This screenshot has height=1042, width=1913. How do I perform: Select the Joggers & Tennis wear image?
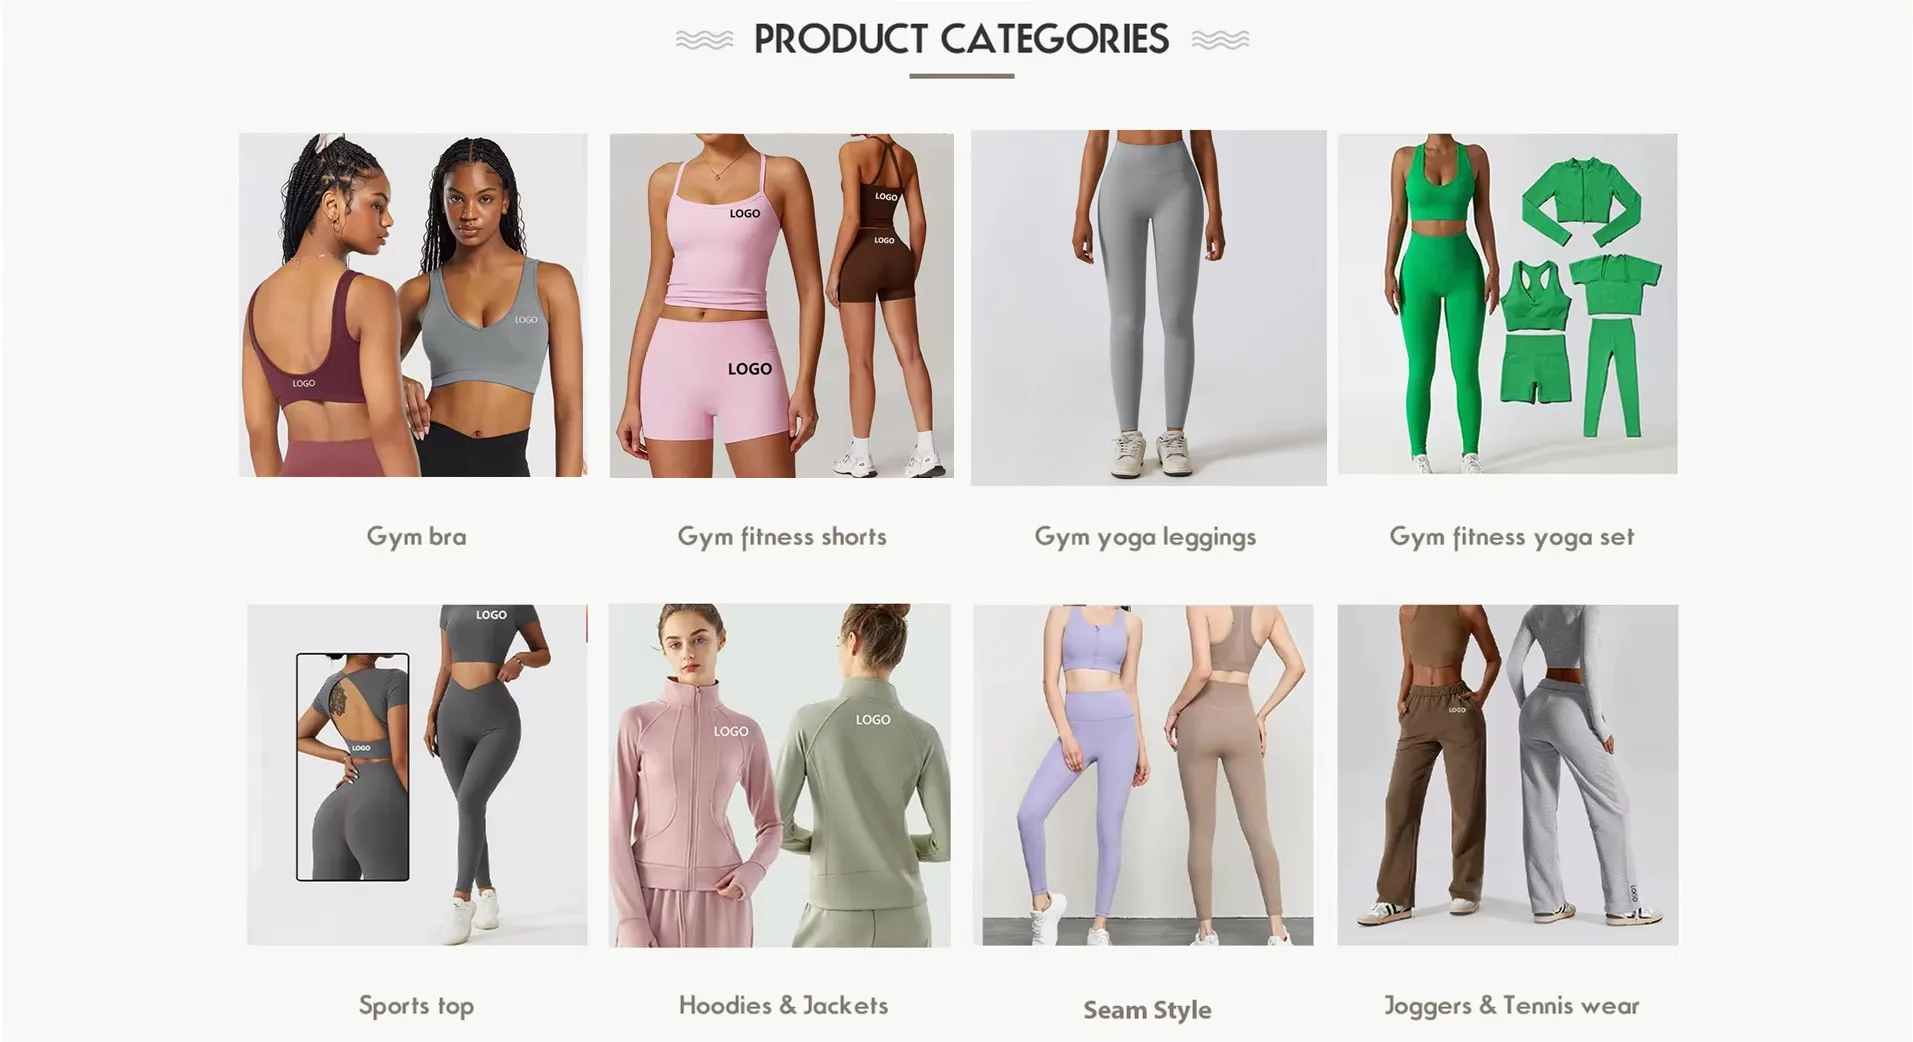click(1508, 775)
